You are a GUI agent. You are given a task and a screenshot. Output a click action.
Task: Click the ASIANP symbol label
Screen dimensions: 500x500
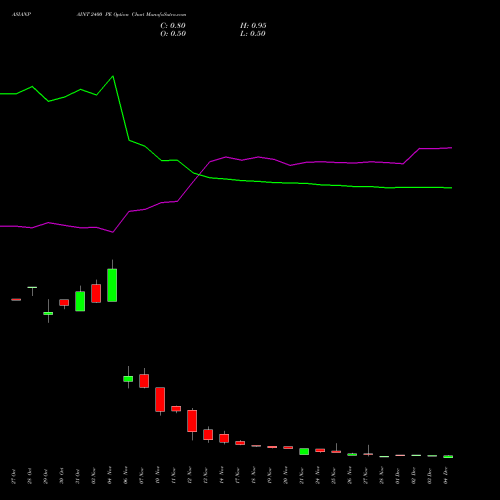coord(21,15)
